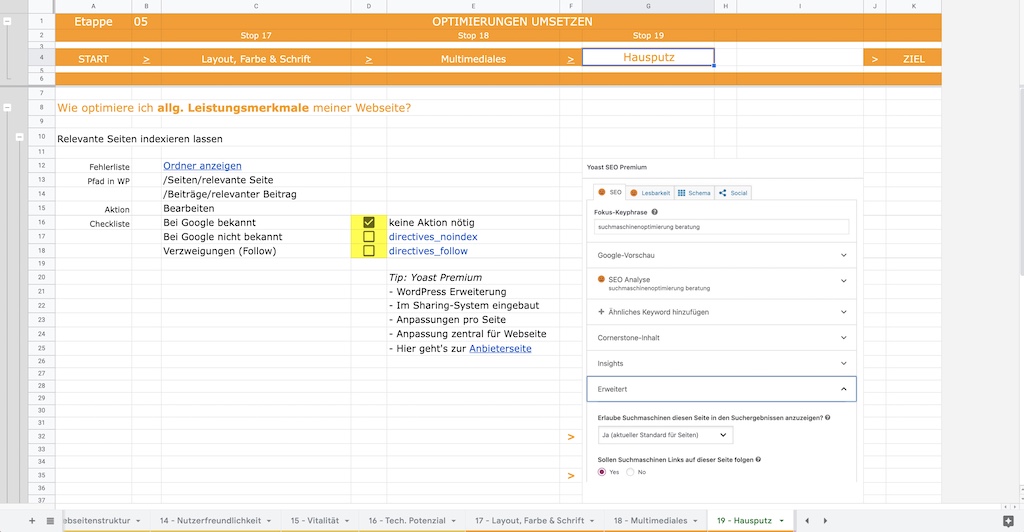Click the arrow link before ZIEL
This screenshot has width=1024, height=532.
(874, 59)
